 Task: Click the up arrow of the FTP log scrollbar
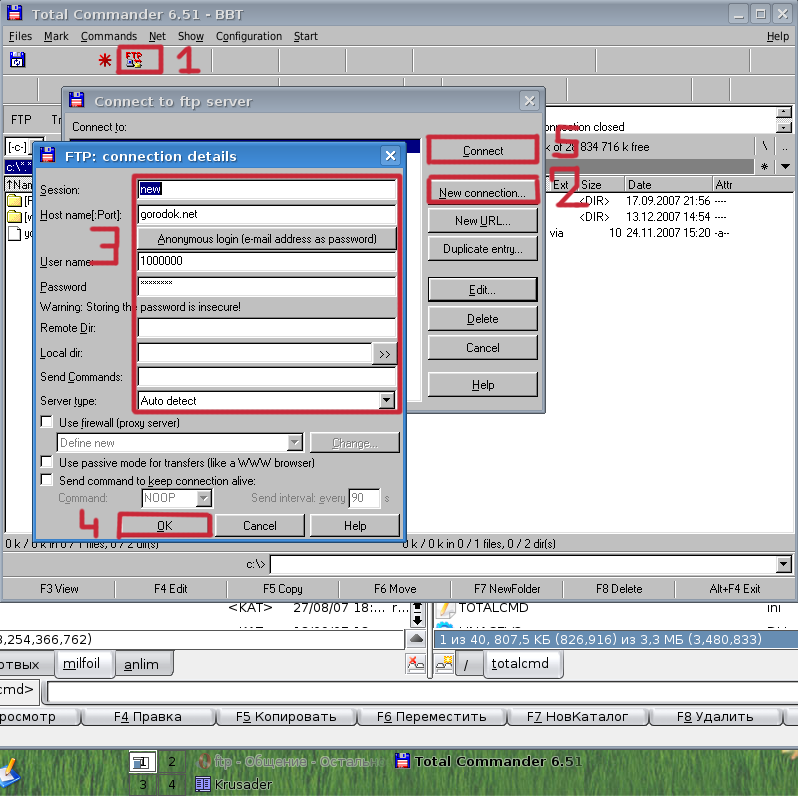coord(784,112)
